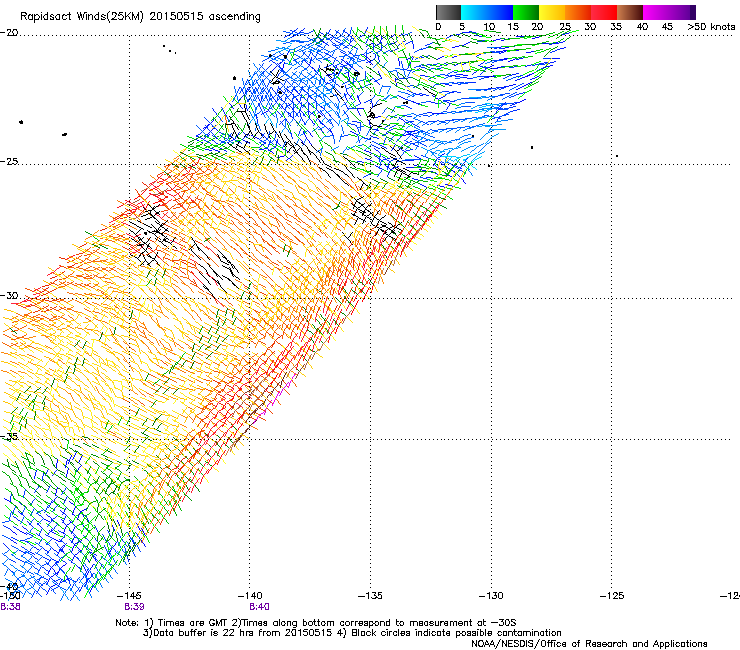Click the "25" legend scale label
Viewport: 740px width, 650px height.
565,27
